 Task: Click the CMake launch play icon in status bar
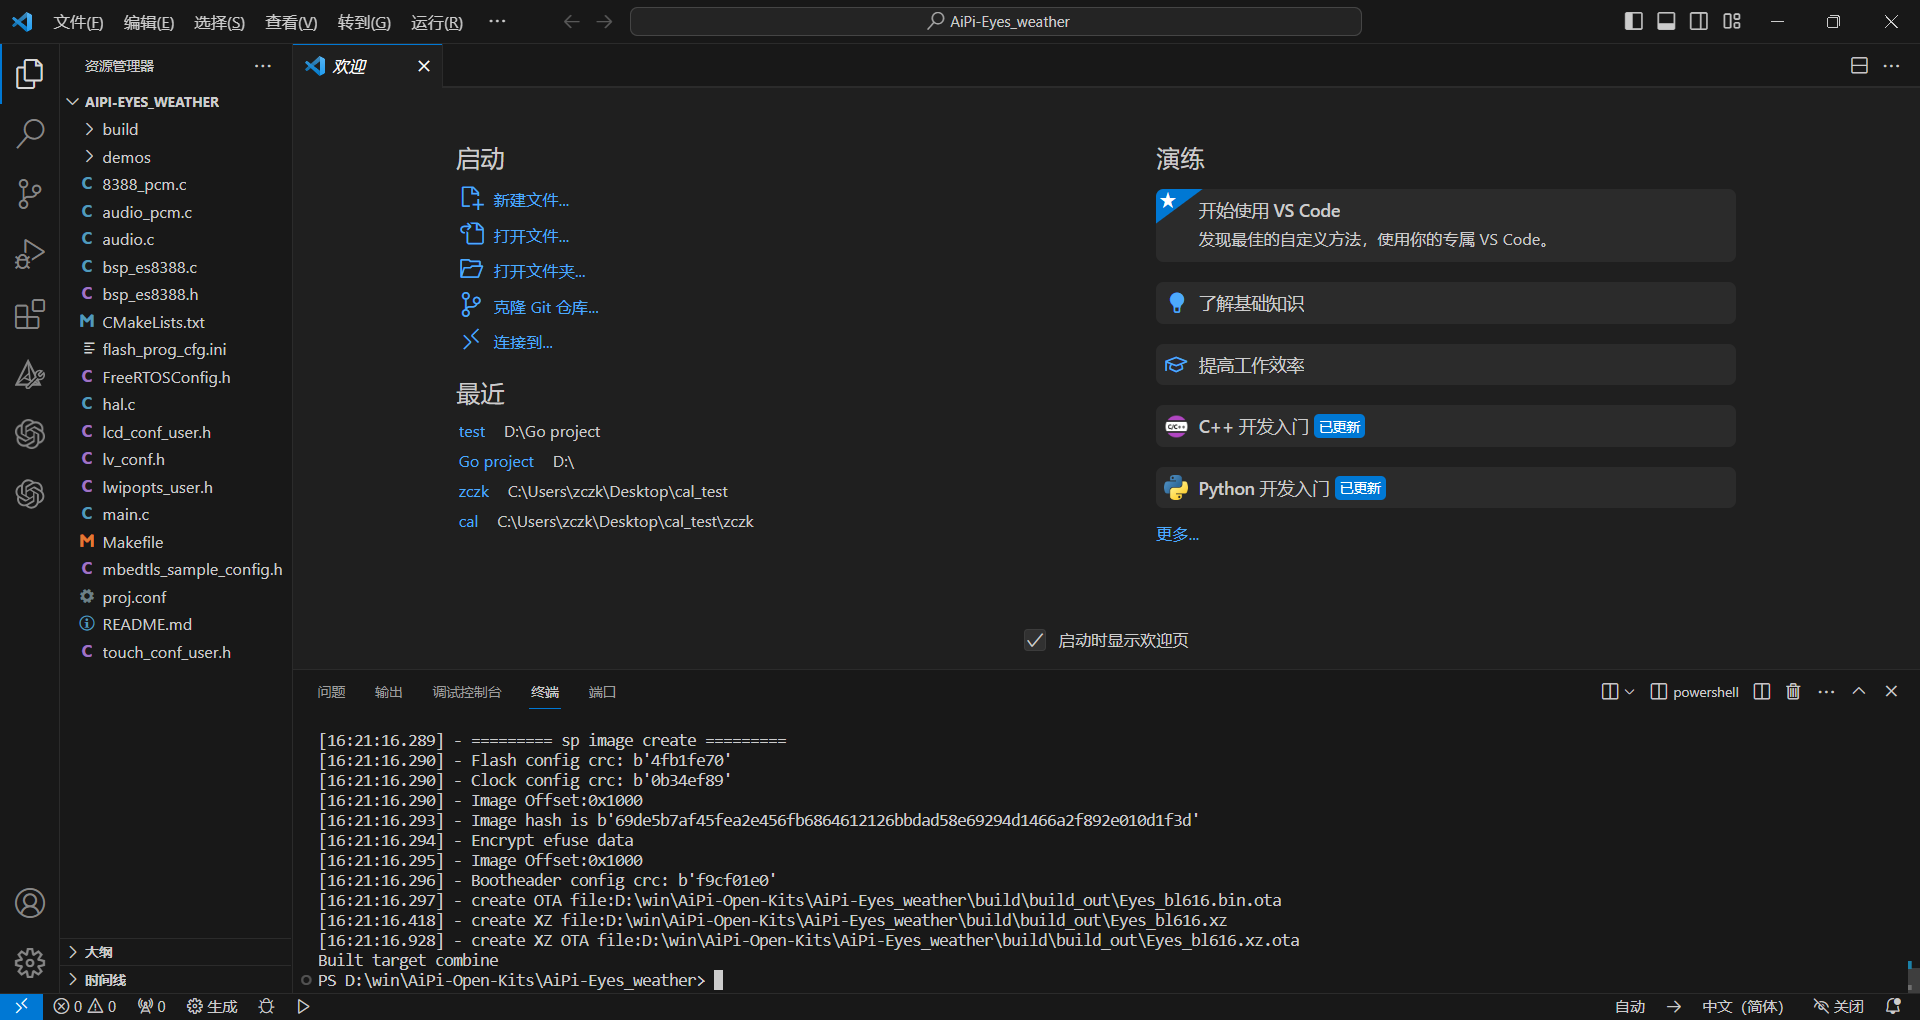point(303,1006)
